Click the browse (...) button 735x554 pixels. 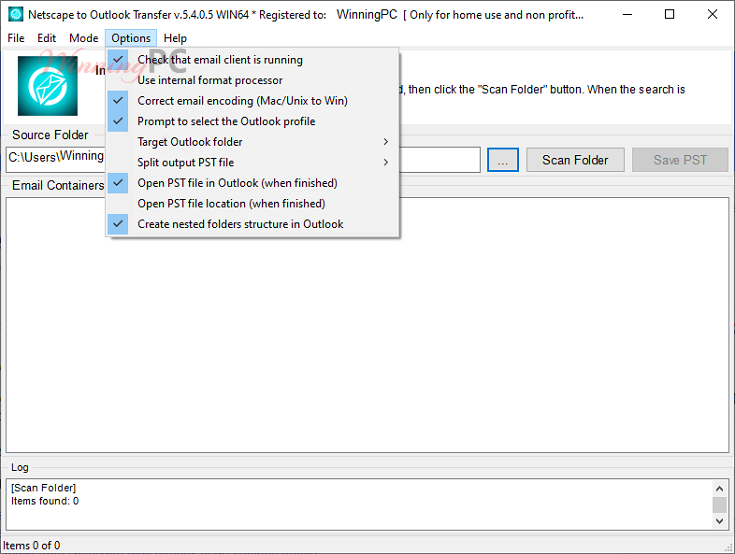pyautogui.click(x=503, y=160)
